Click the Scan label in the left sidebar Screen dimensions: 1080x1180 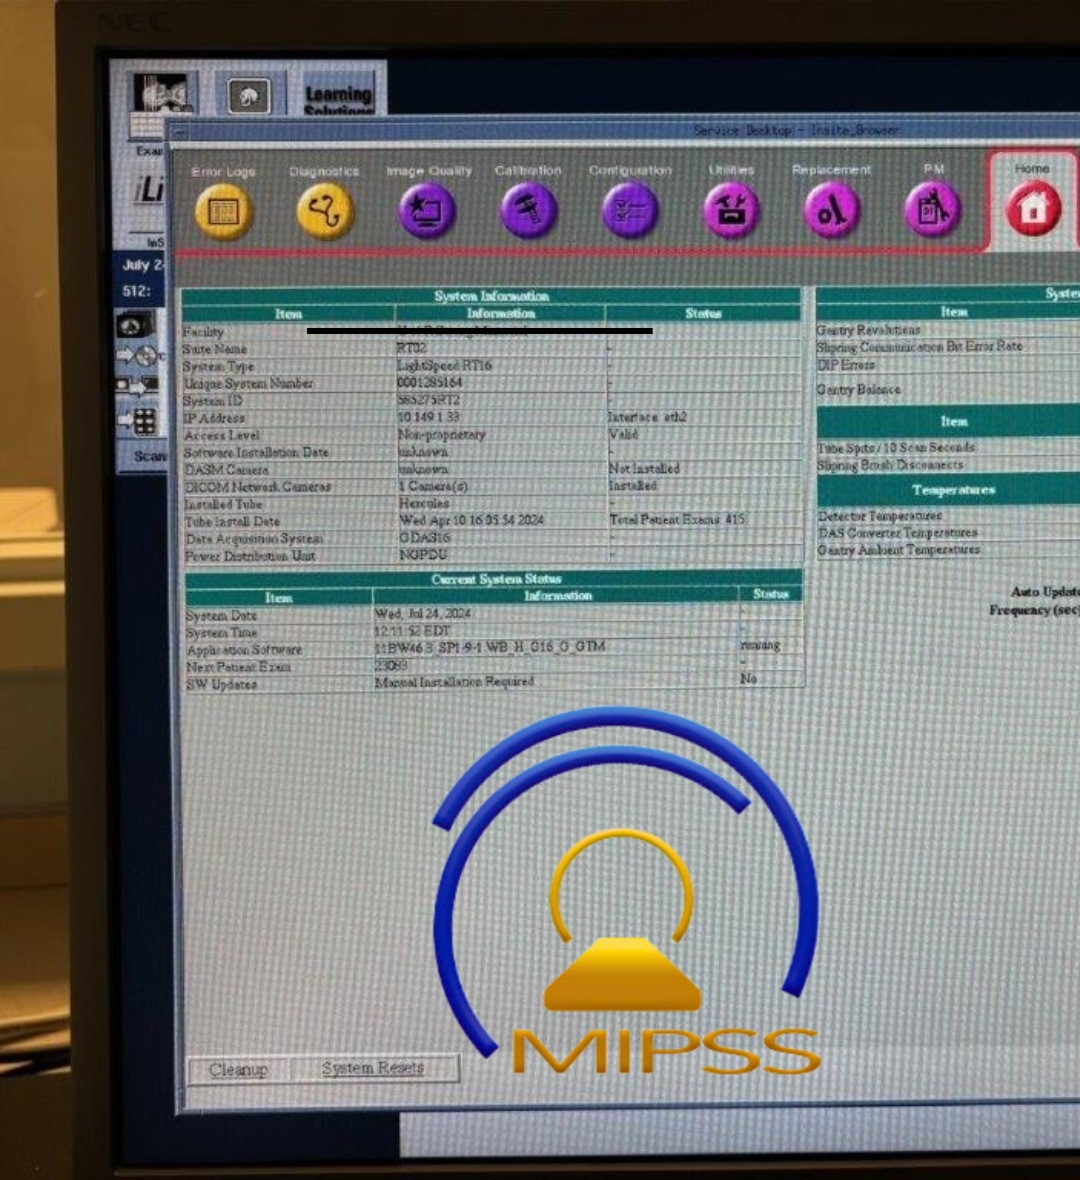[150, 456]
